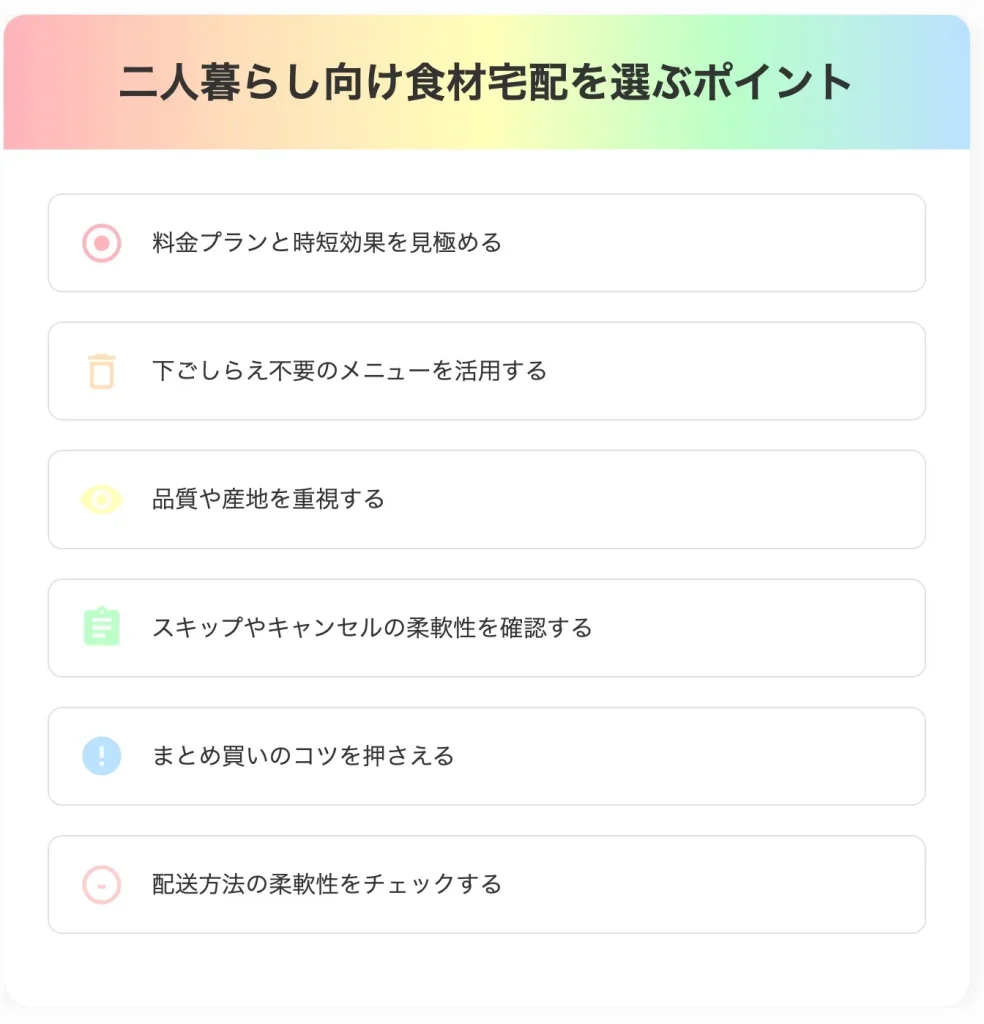Click the blue exclamation mark icon
The width and height of the screenshot is (984, 1024).
101,755
